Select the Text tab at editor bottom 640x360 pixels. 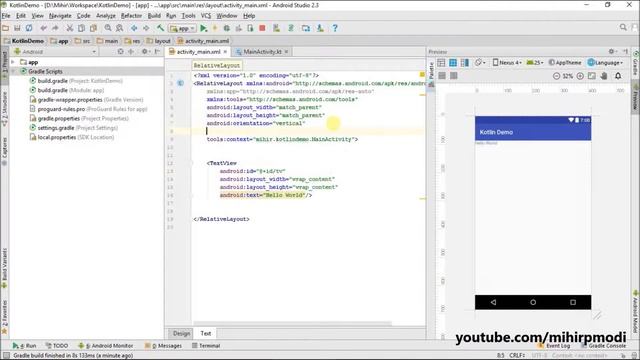pyautogui.click(x=206, y=333)
